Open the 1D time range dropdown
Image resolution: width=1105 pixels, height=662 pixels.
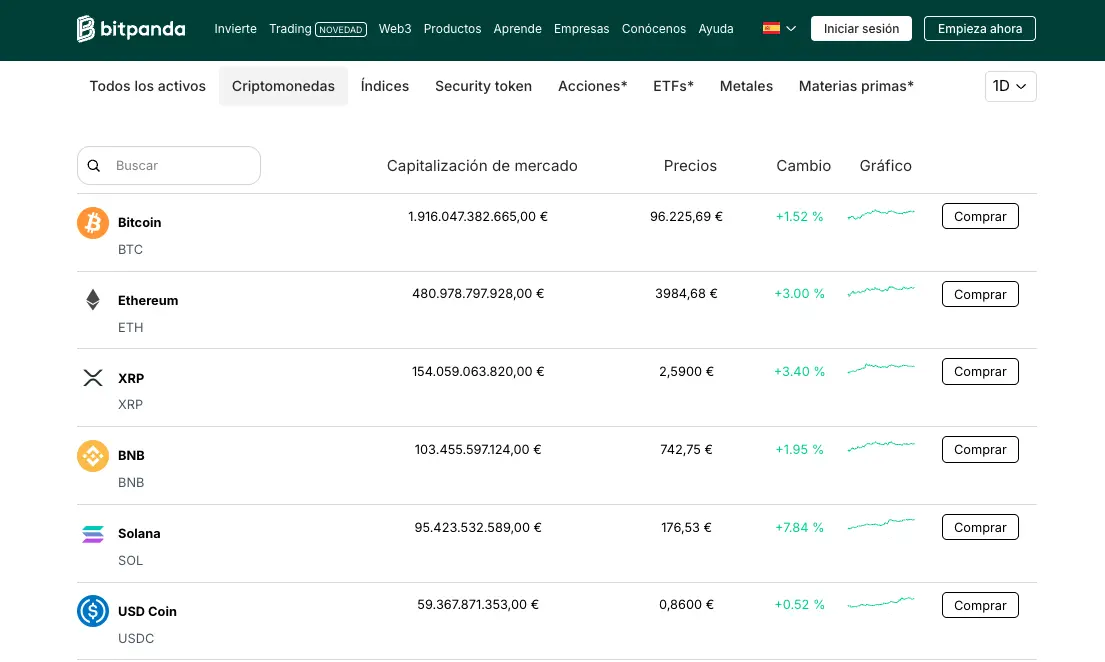1011,86
